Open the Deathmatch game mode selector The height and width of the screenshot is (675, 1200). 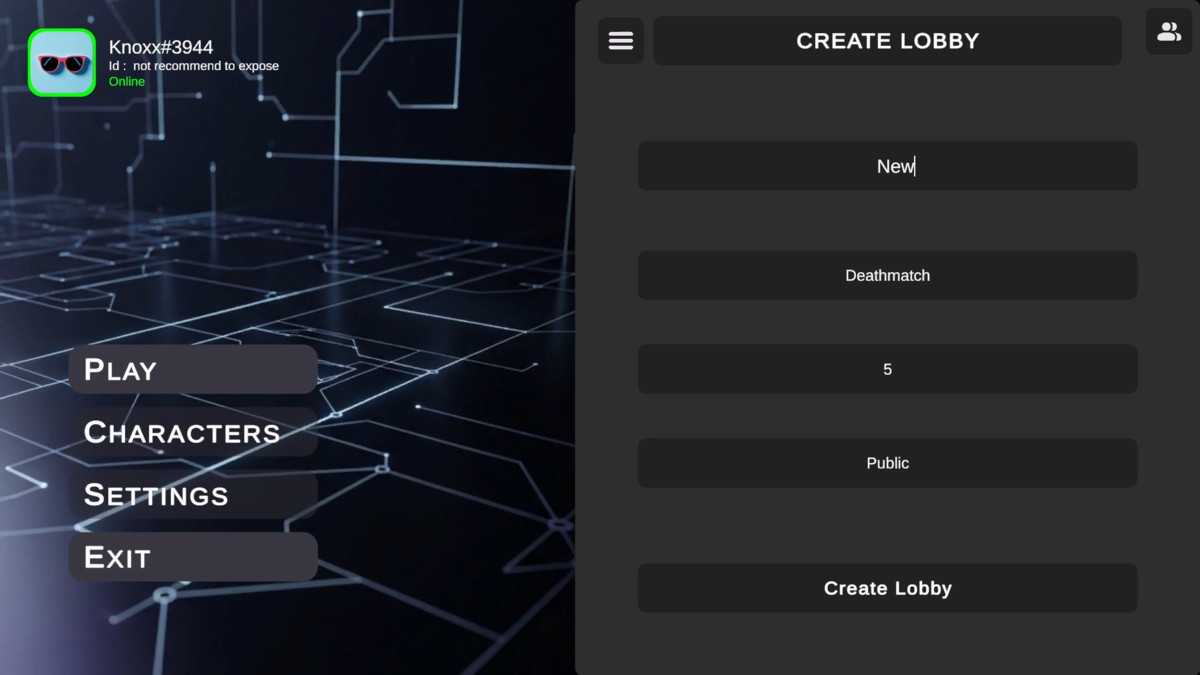coord(887,275)
